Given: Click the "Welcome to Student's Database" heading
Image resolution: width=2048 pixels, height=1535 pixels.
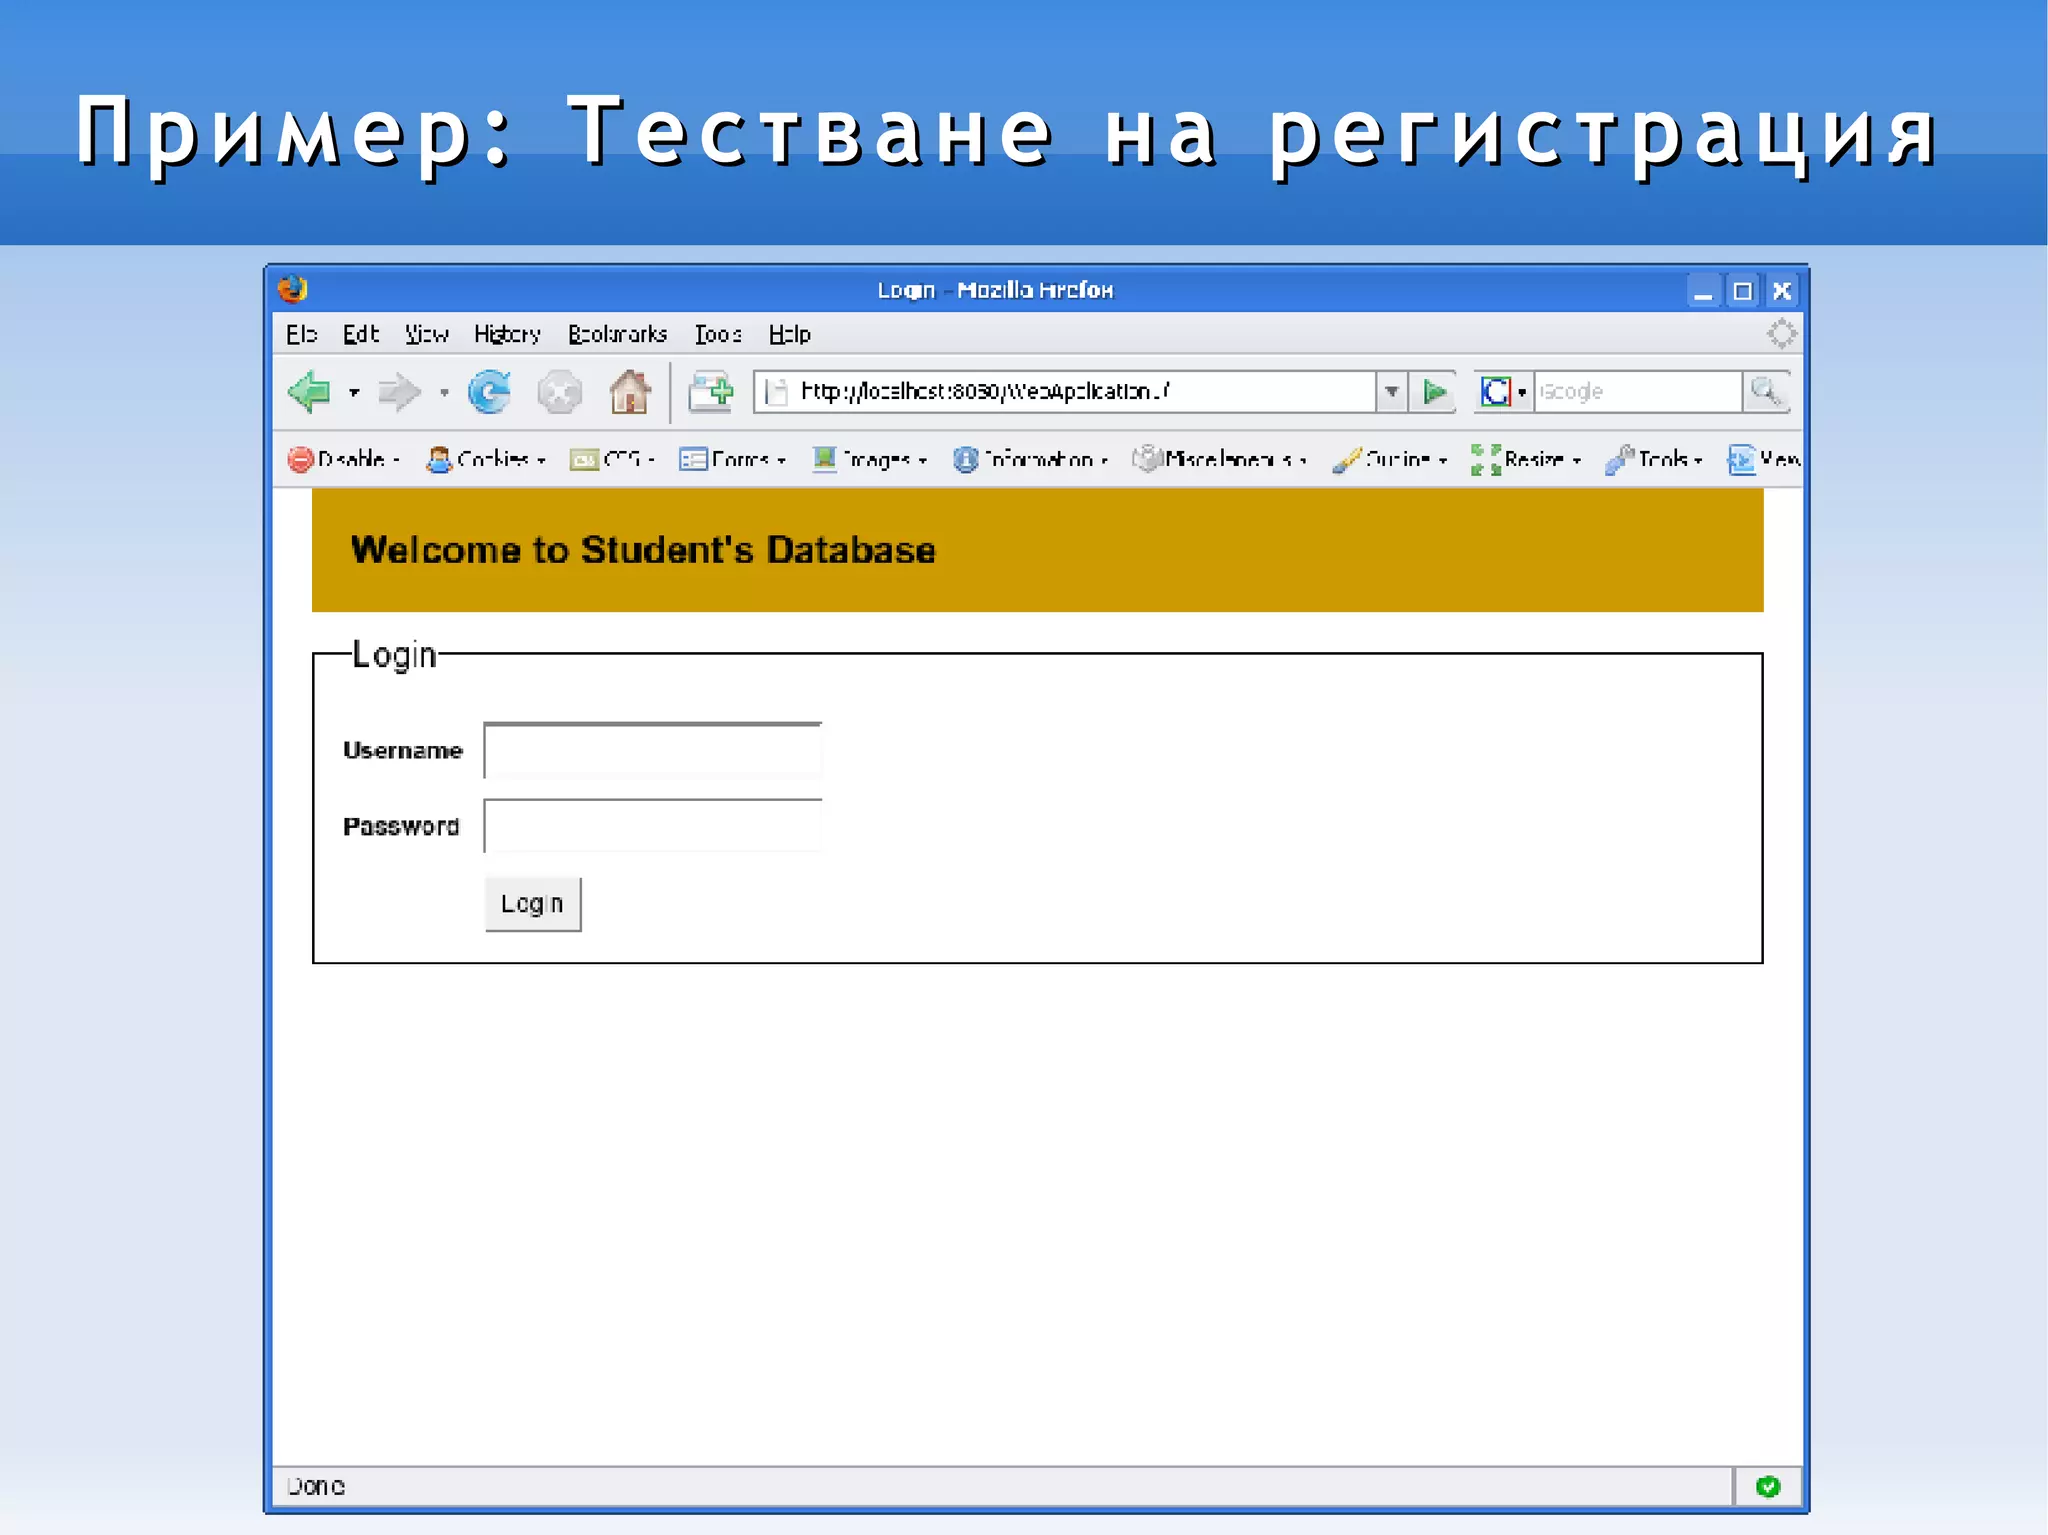Looking at the screenshot, I should click(643, 550).
